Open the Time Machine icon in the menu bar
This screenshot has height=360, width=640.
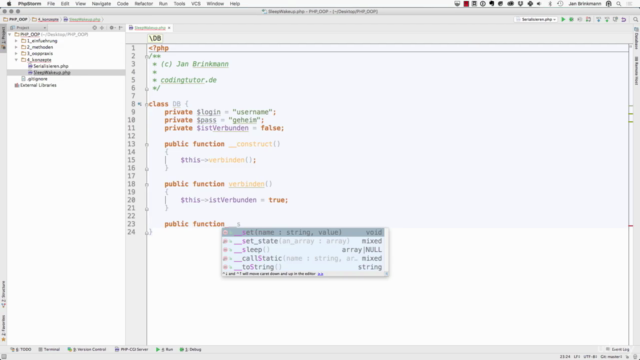(560, 4)
